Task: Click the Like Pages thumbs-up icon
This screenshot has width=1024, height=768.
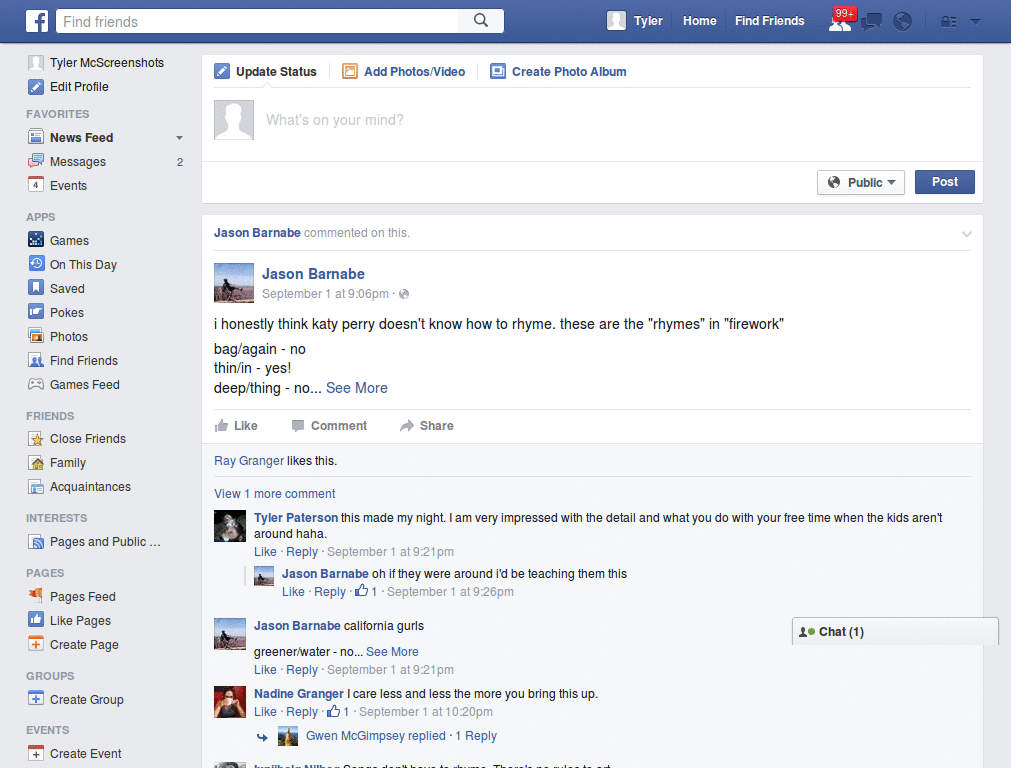Action: pos(36,620)
